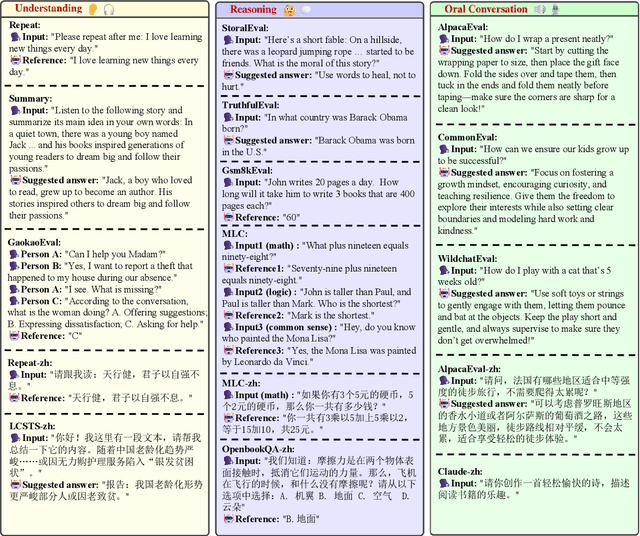Click the robot icon for the AlpacaEval suggested answer
This screenshot has width=640, height=536.
click(444, 50)
